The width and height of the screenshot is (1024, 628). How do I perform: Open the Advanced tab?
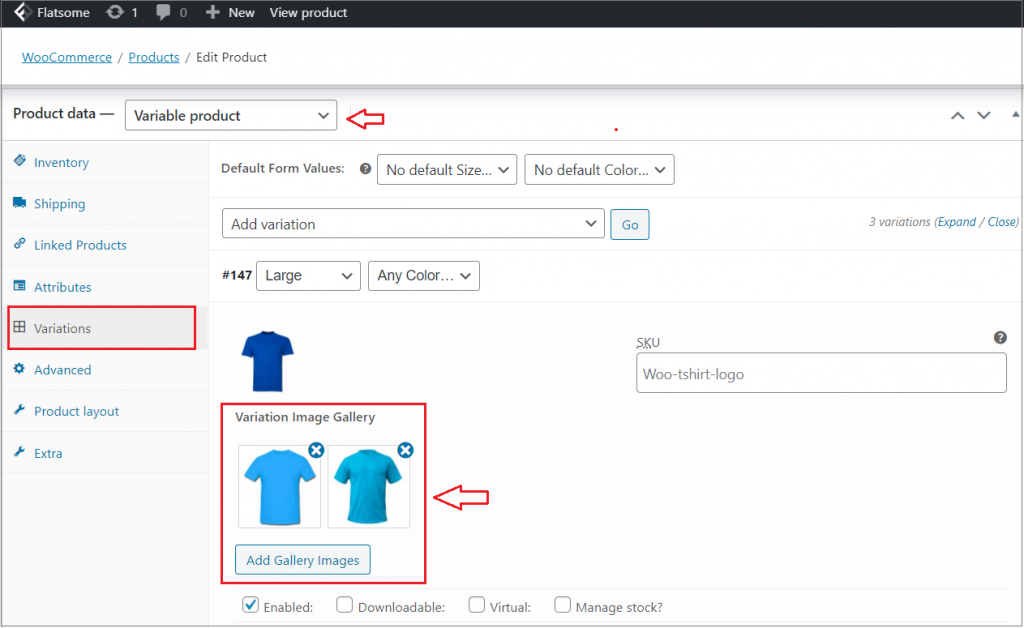point(105,369)
